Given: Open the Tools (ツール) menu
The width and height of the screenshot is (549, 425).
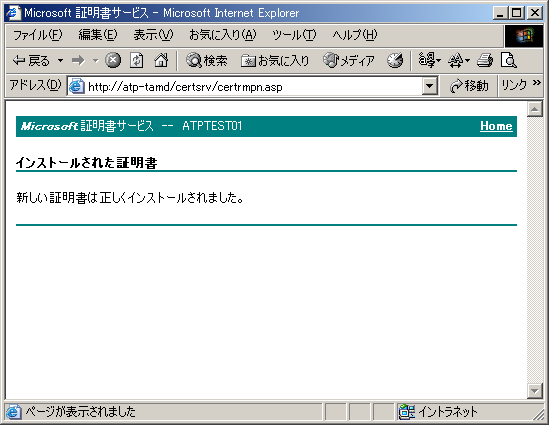Looking at the screenshot, I should click(294, 35).
